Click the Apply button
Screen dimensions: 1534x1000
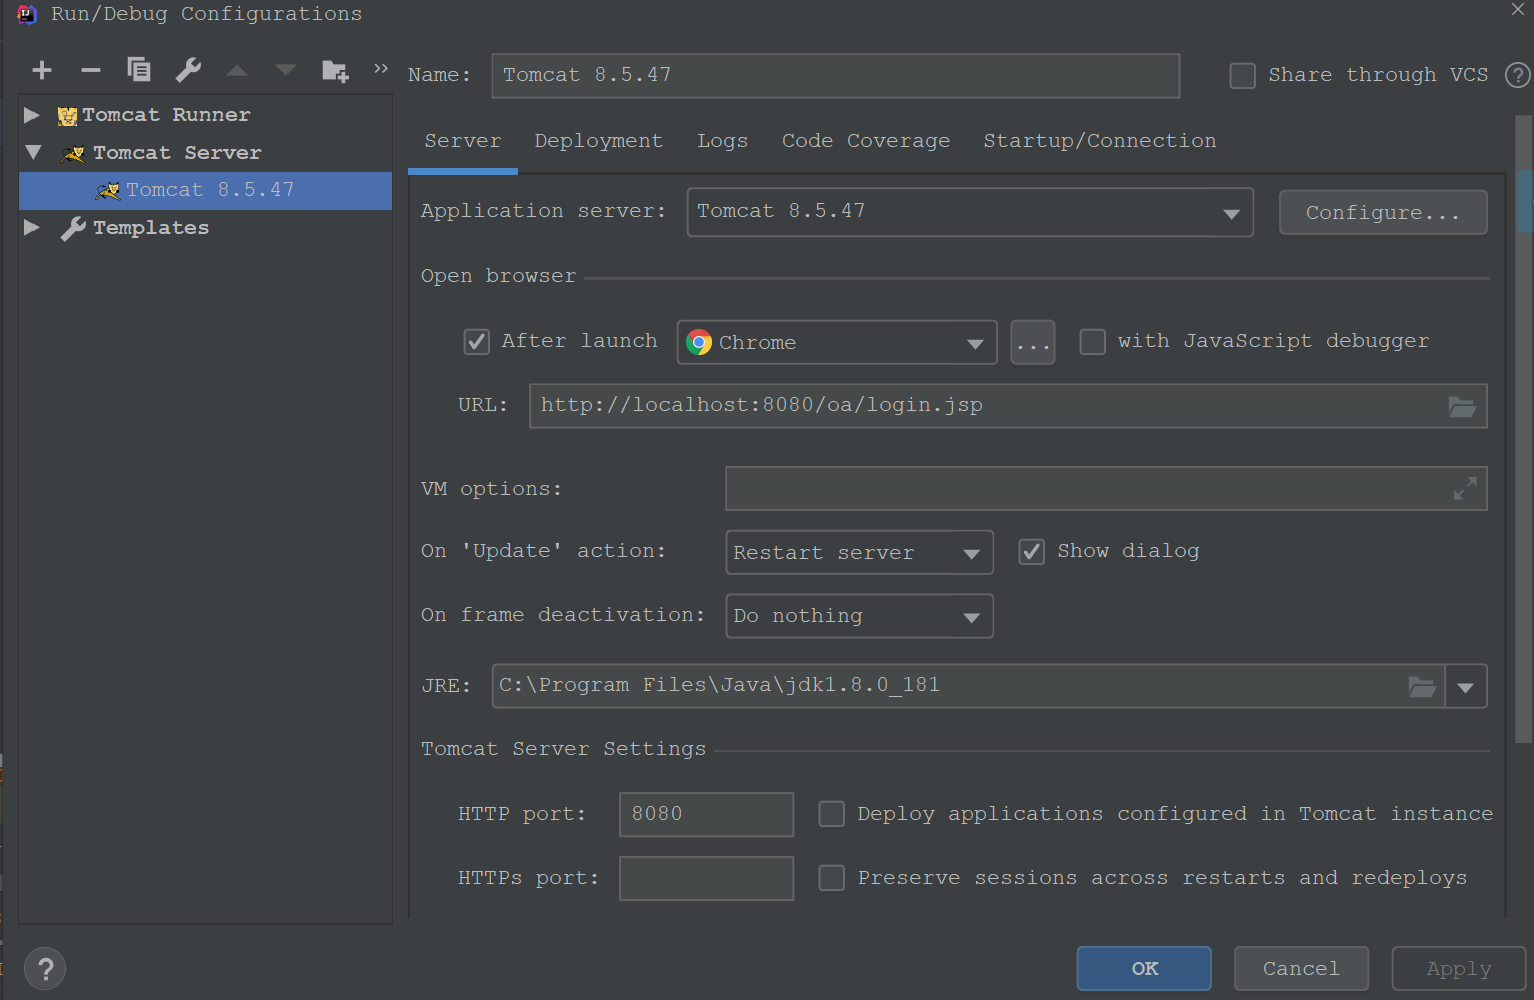click(x=1459, y=968)
